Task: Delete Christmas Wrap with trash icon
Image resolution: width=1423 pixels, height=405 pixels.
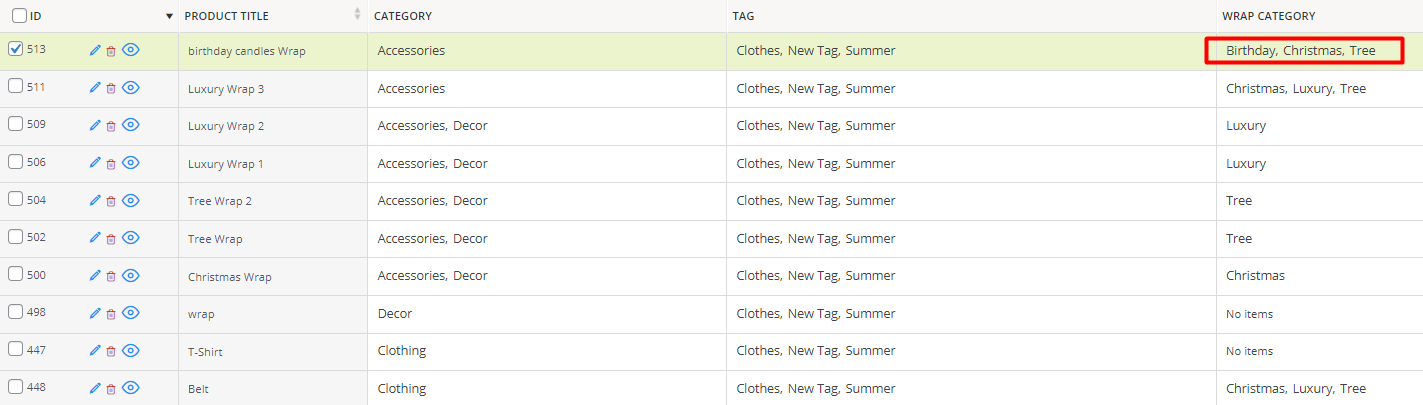Action: tap(111, 276)
